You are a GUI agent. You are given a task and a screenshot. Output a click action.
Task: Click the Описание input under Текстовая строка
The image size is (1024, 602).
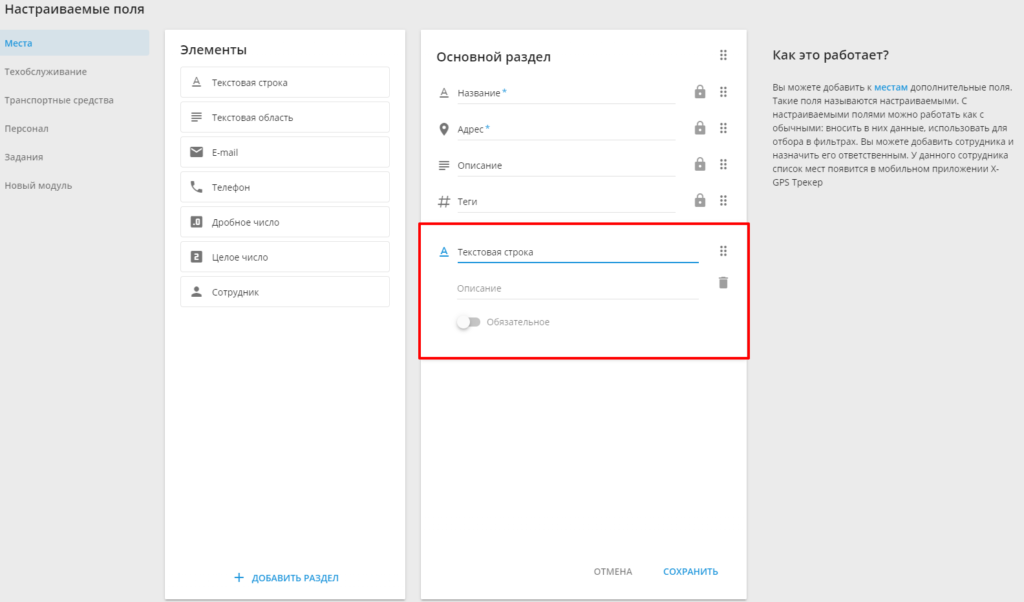tap(577, 288)
